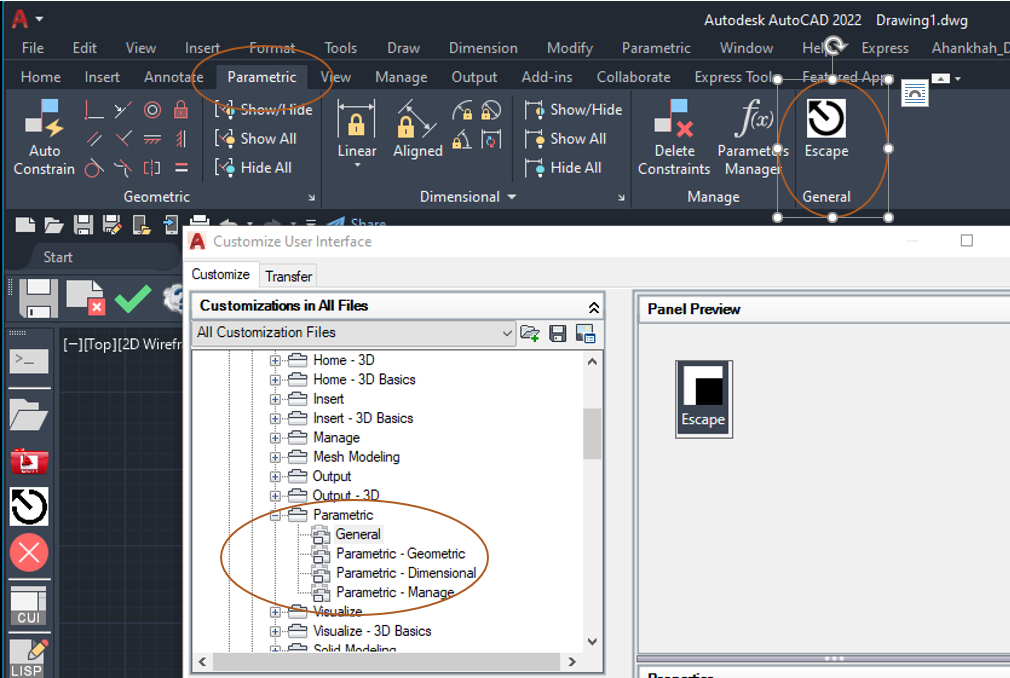Click Show All in the Geometric panel
1010x678 pixels.
click(x=256, y=138)
